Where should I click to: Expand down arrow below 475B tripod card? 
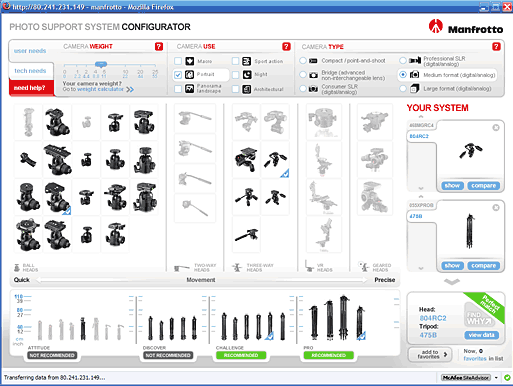[x=421, y=268]
